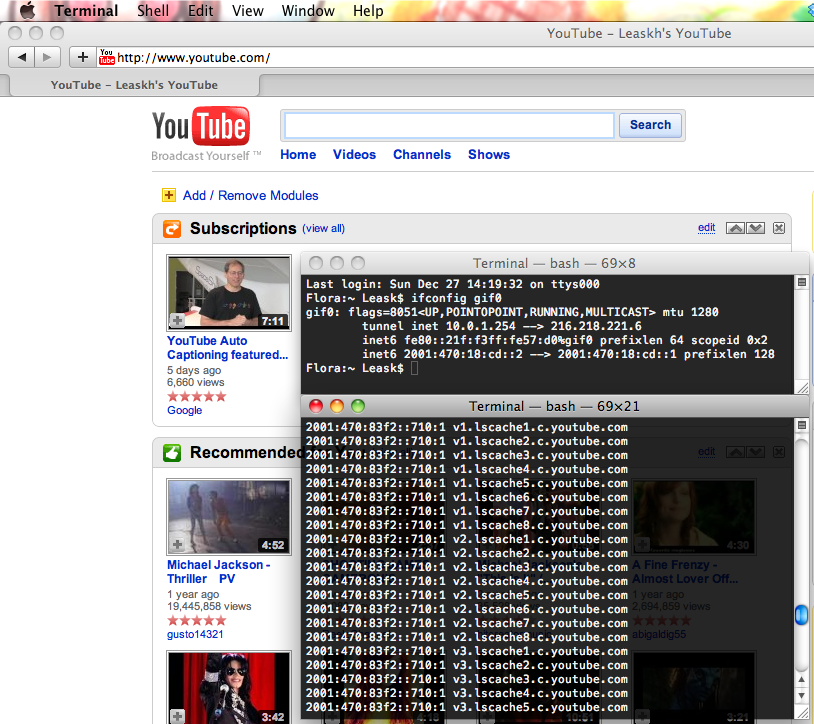Open the Shell menu

[153, 10]
